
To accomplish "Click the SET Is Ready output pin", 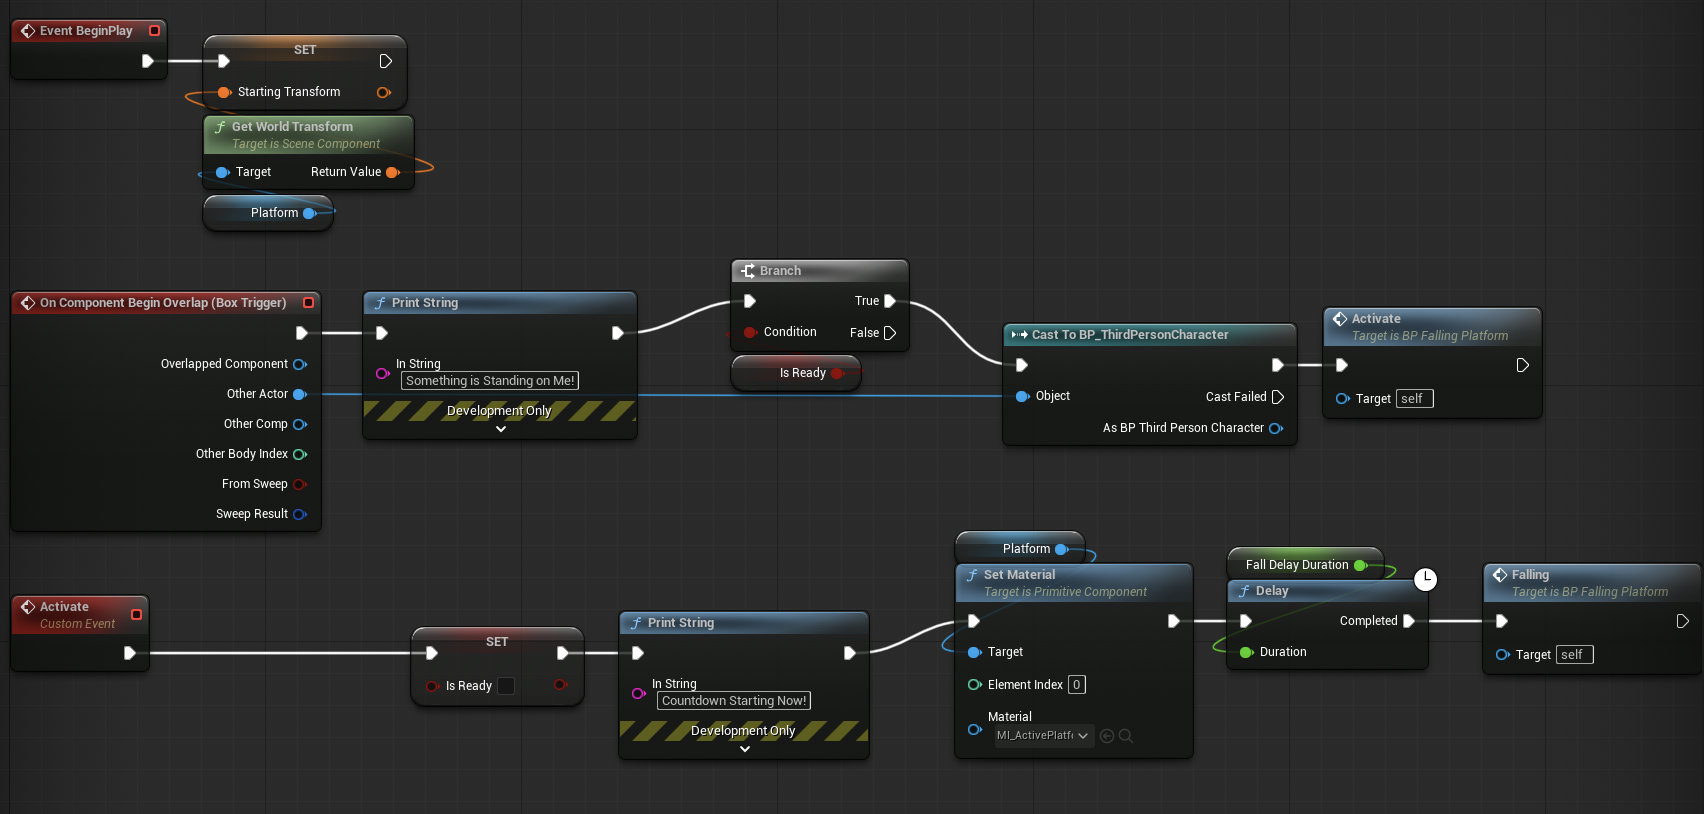I will tap(560, 685).
